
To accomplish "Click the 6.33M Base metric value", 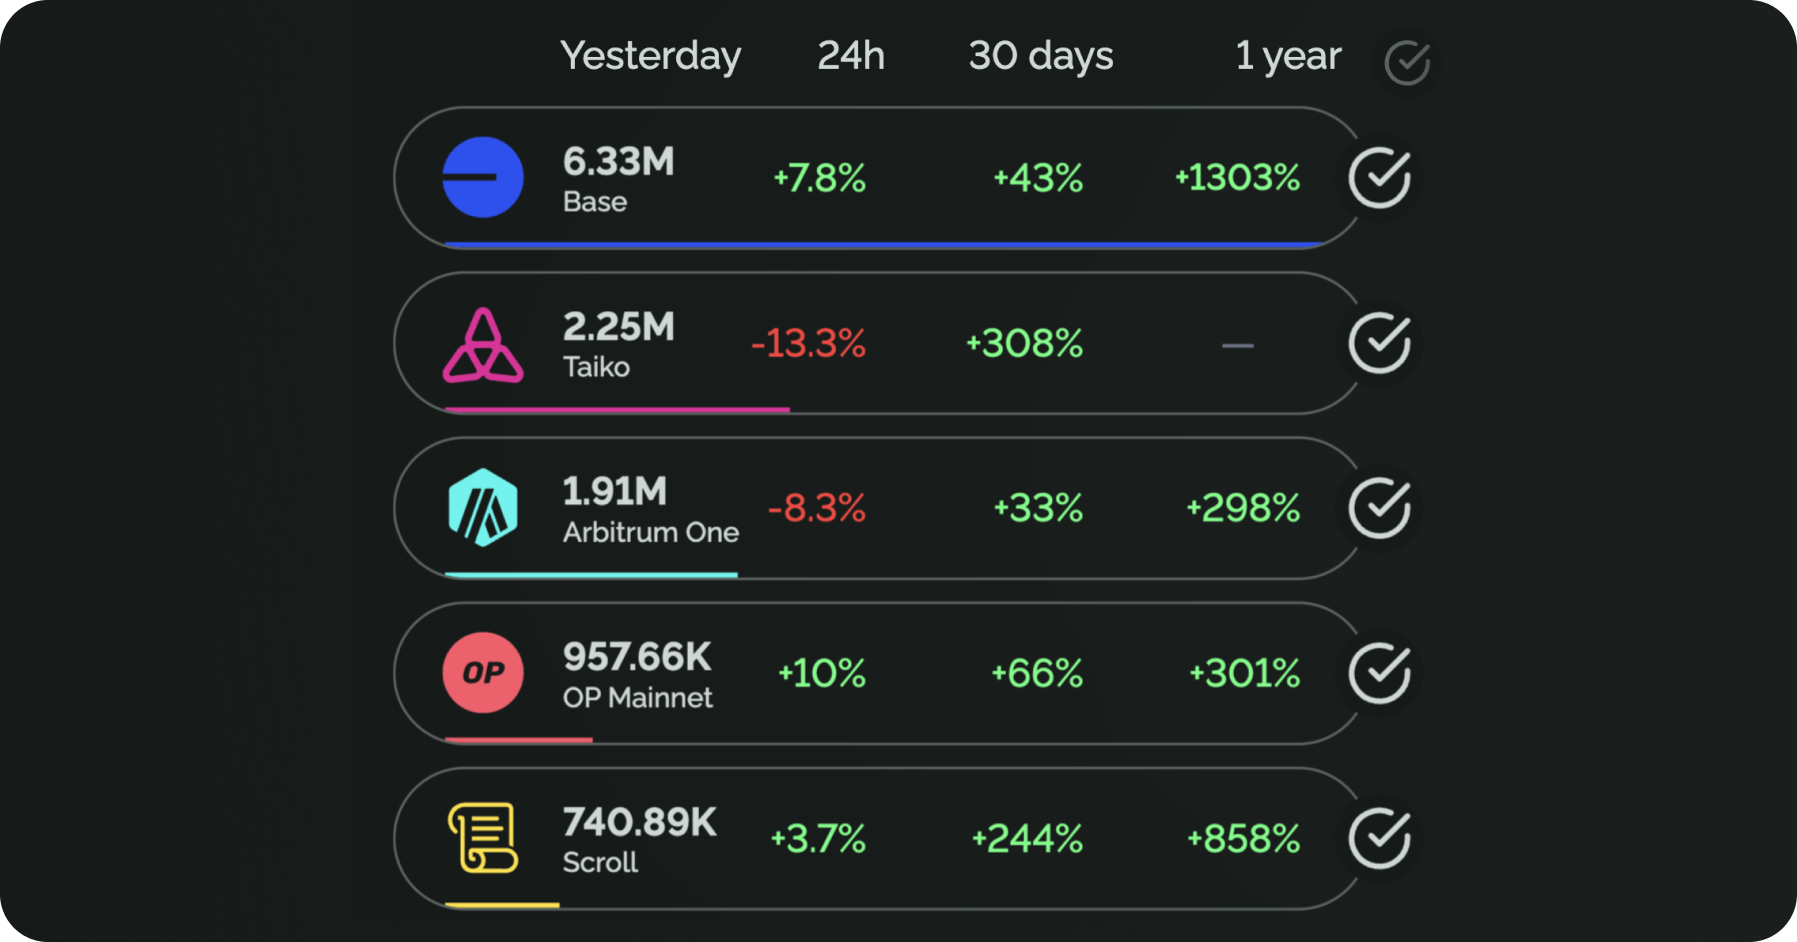I will (x=618, y=161).
